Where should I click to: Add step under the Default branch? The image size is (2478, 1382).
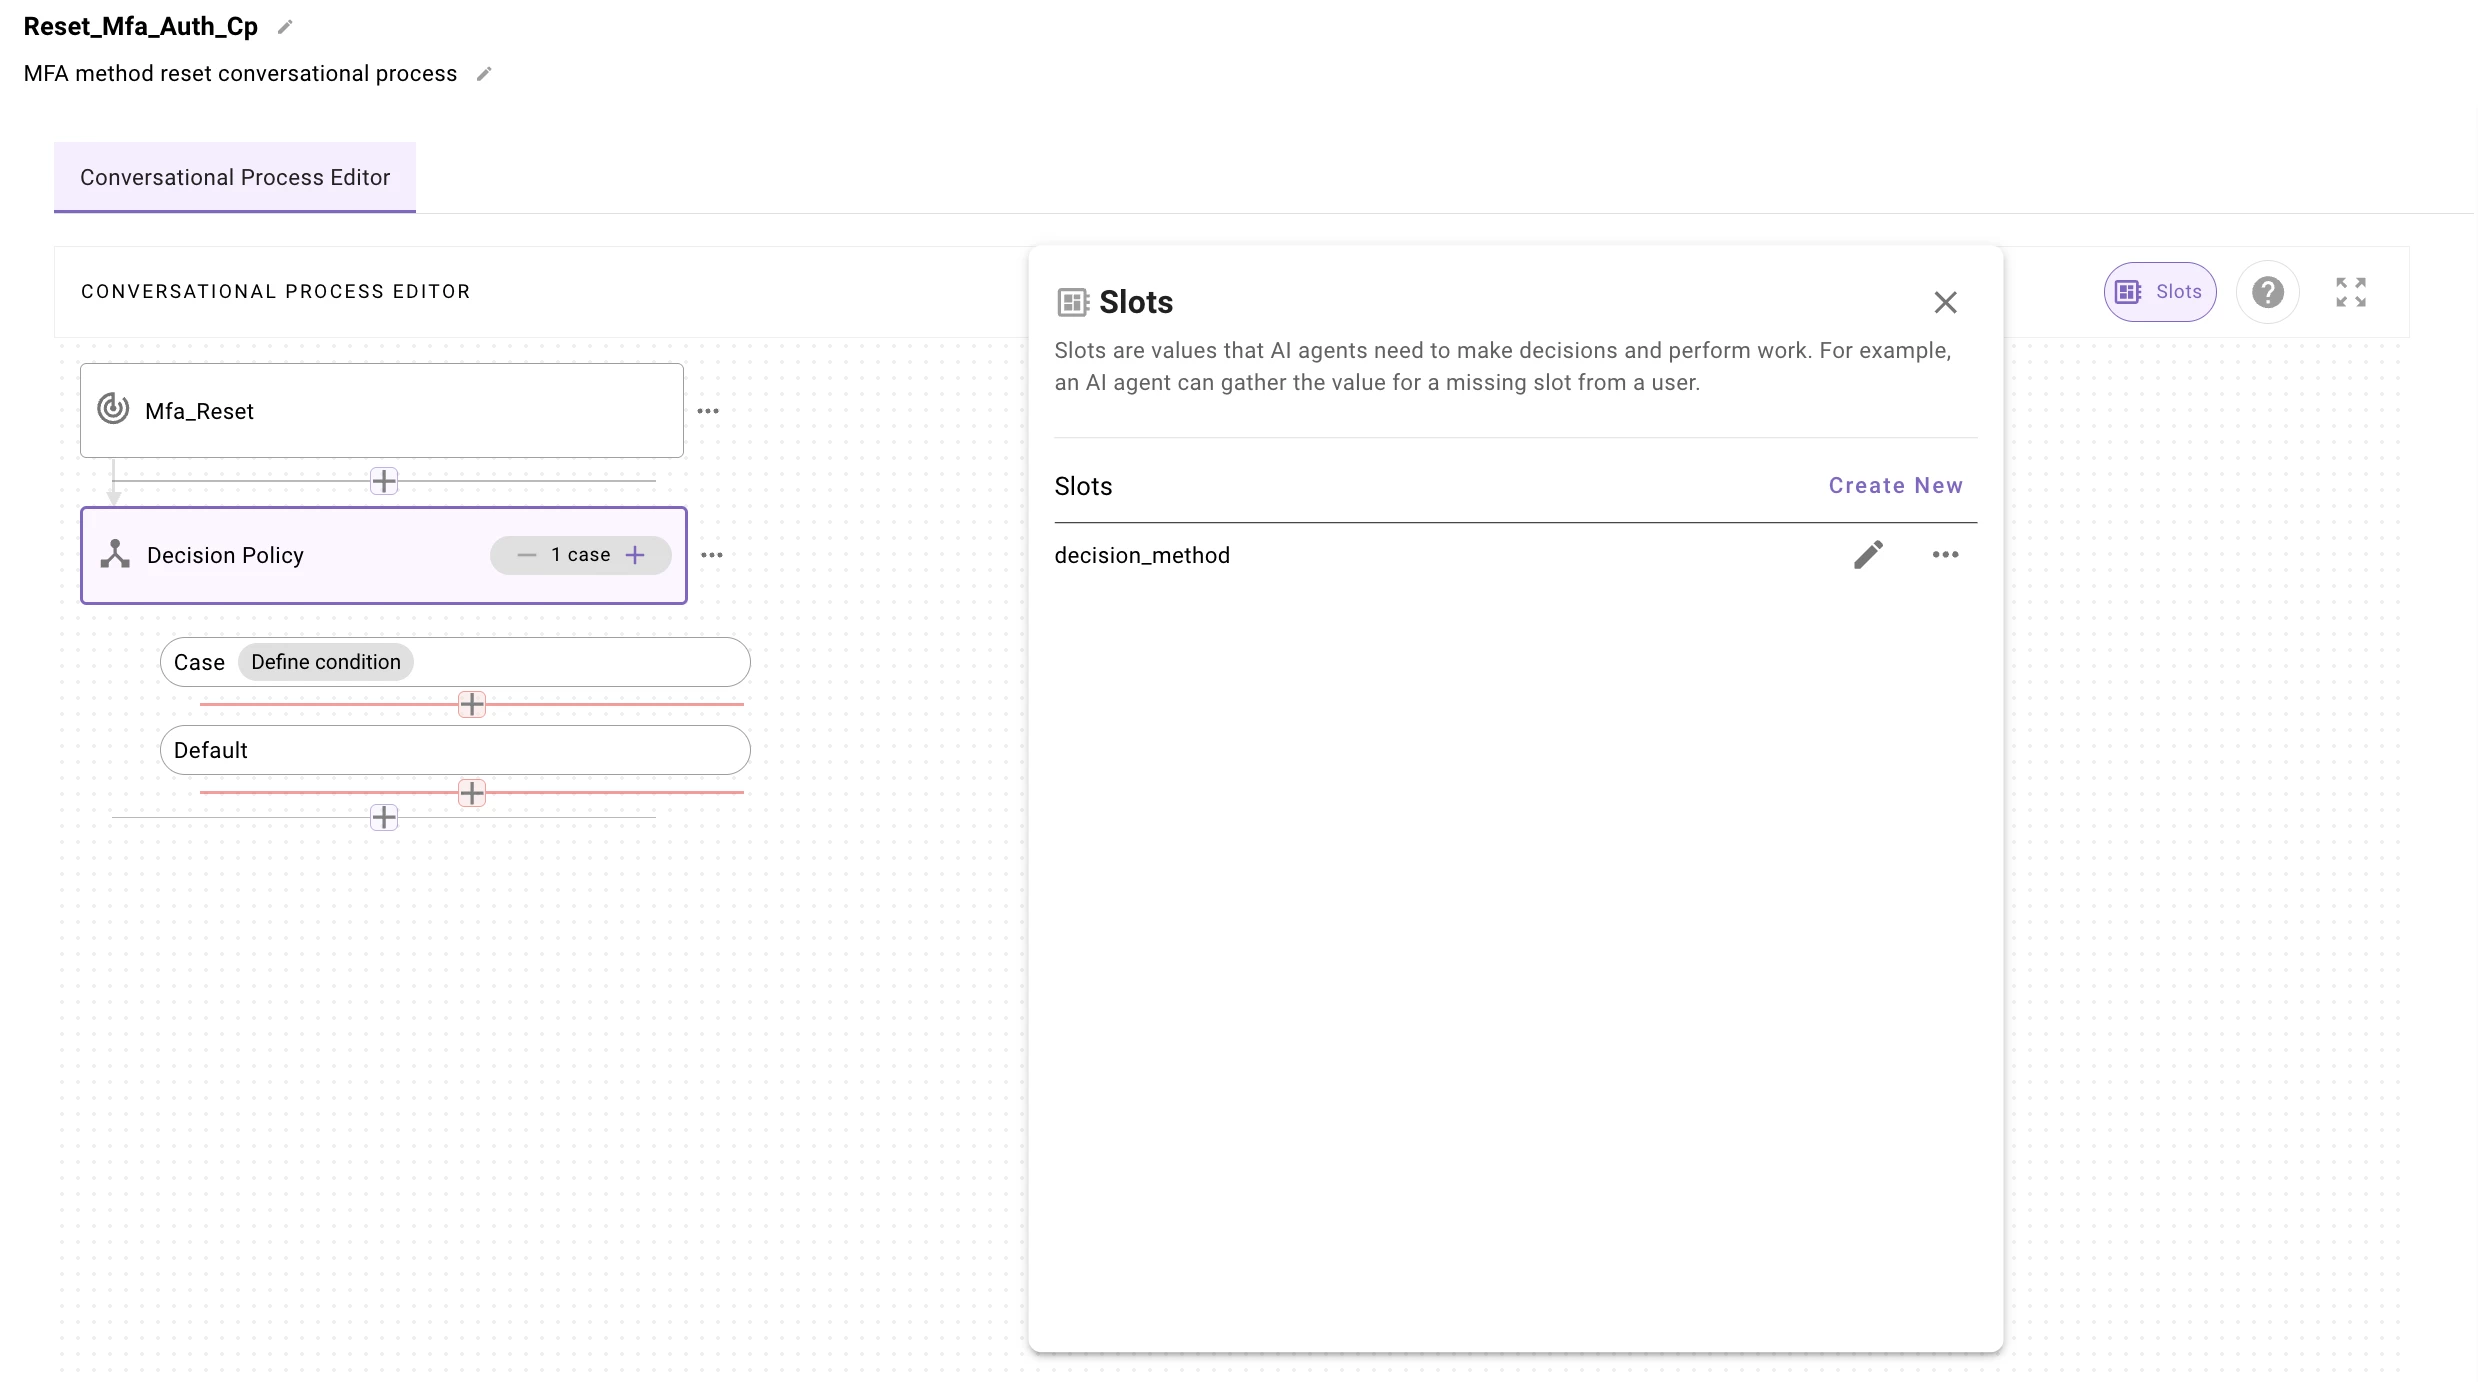point(472,793)
